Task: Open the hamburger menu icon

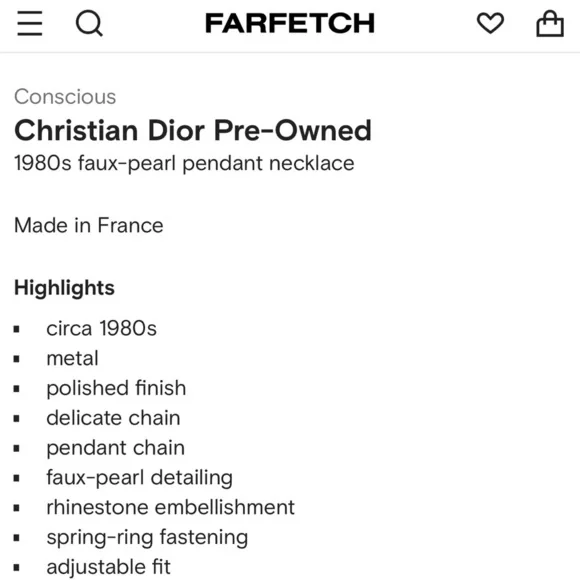Action: pyautogui.click(x=30, y=23)
